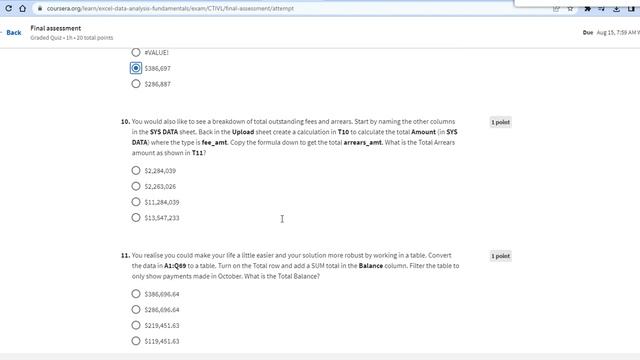
Task: Click the Final assessment title text
Action: [56, 28]
